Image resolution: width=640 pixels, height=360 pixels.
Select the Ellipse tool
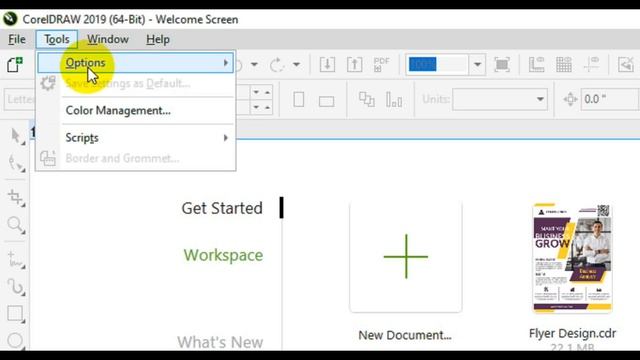(x=16, y=340)
